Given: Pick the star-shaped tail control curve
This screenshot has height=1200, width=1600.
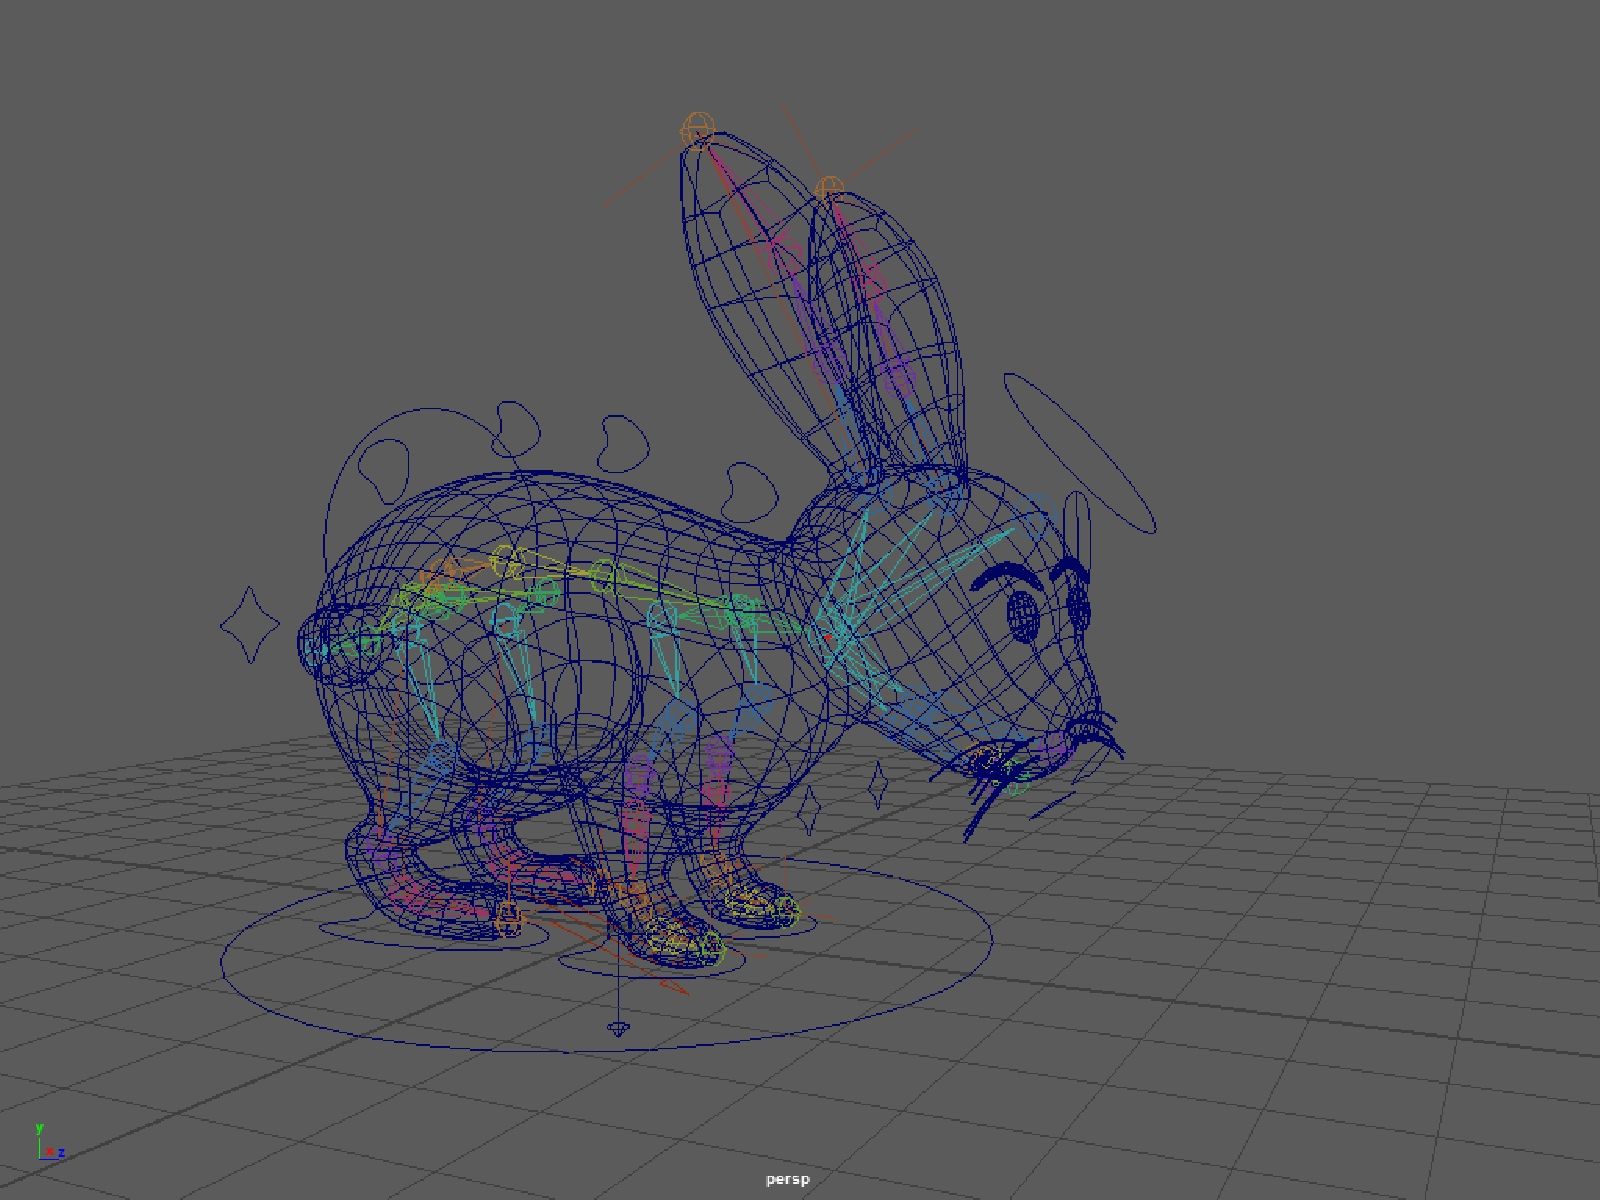Looking at the screenshot, I should coord(250,624).
